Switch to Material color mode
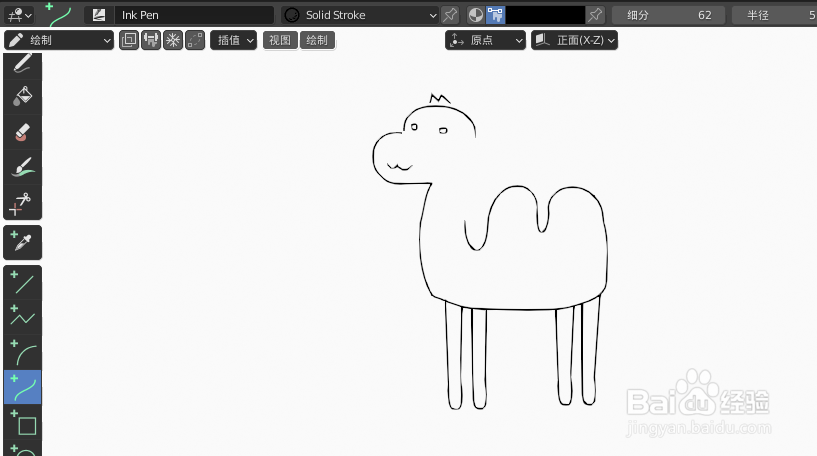817x456 pixels. tap(475, 15)
